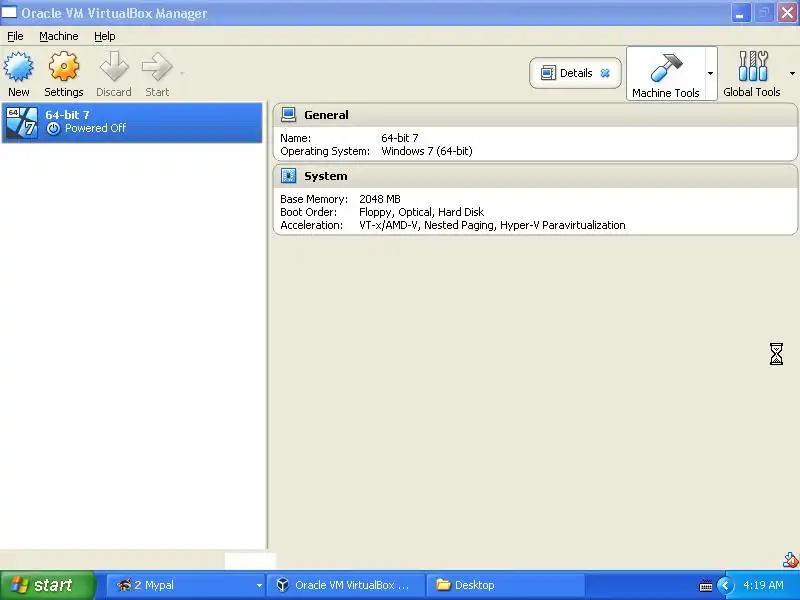Select the 64-bit 7 virtual machine entry

coord(132,122)
